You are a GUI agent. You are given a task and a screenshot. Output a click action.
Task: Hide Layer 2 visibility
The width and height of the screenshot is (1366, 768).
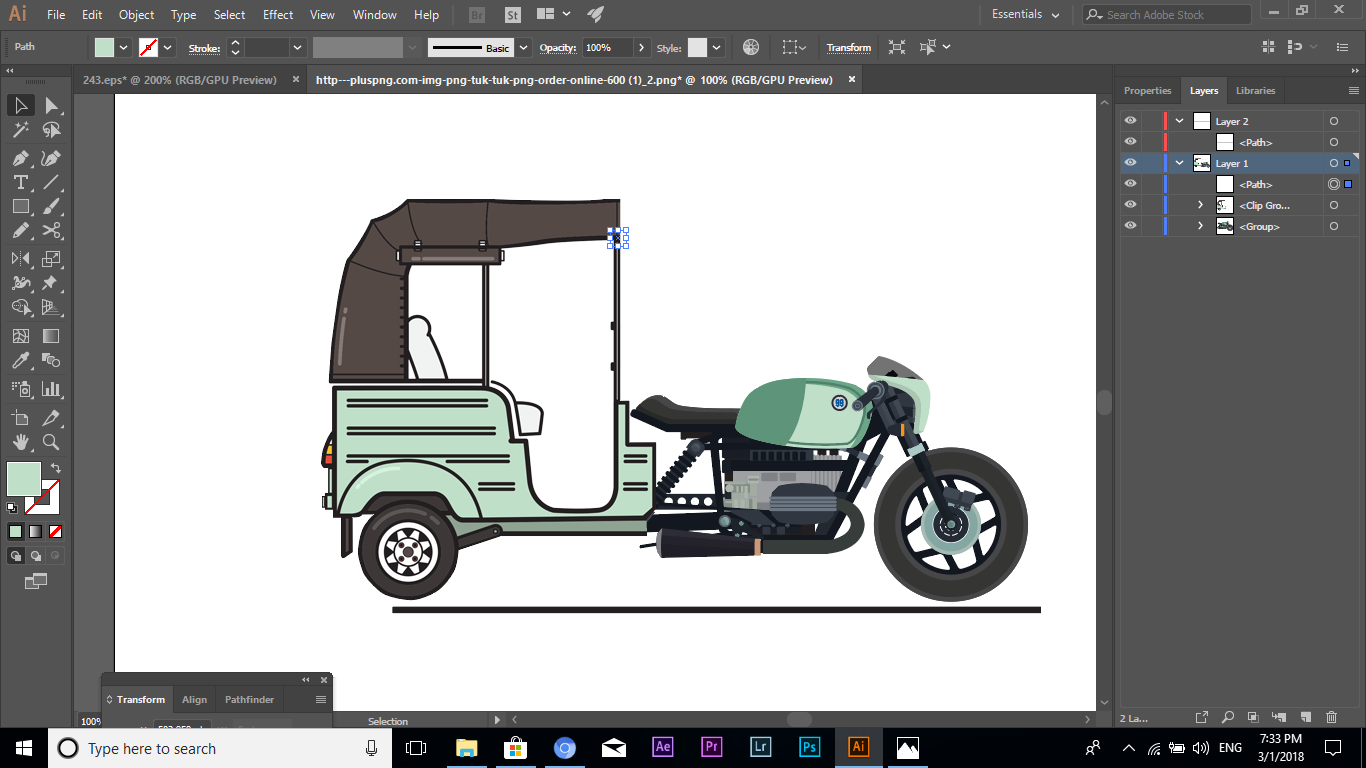[x=1129, y=120]
